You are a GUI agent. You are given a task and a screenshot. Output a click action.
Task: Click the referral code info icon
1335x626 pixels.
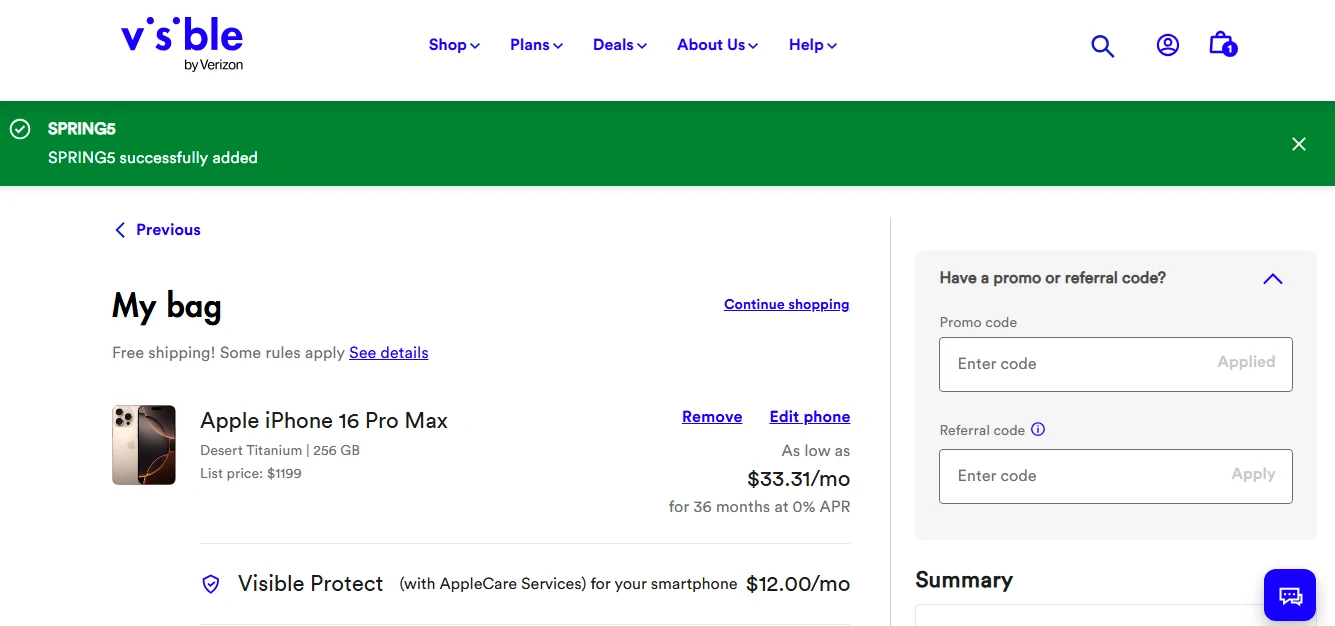[1038, 429]
